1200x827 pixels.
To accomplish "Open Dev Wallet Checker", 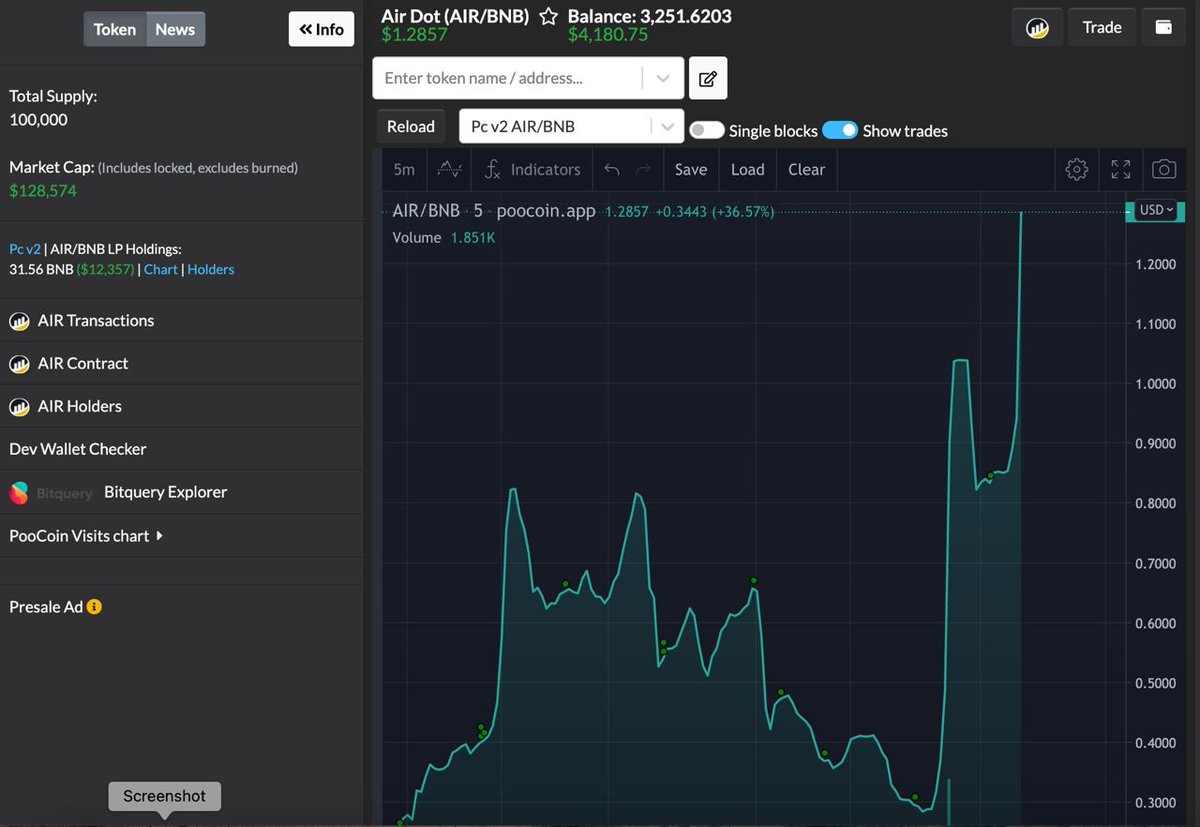I will [78, 450].
